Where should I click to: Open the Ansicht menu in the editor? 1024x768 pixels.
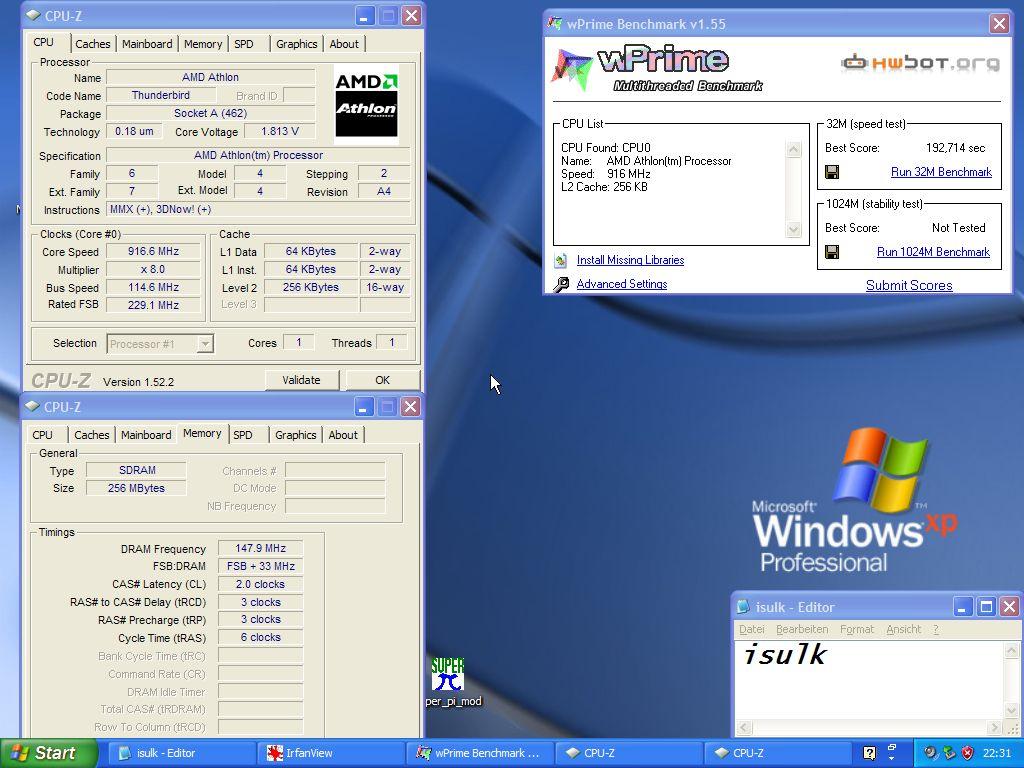tap(904, 630)
